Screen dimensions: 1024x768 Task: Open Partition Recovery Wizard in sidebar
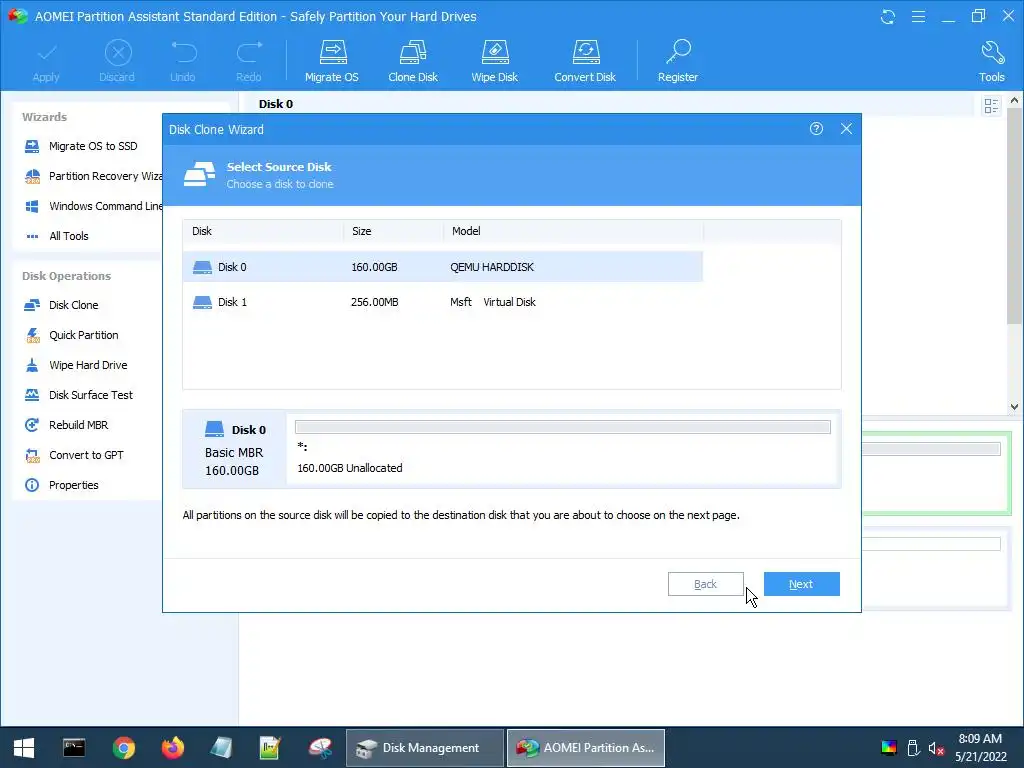point(93,176)
